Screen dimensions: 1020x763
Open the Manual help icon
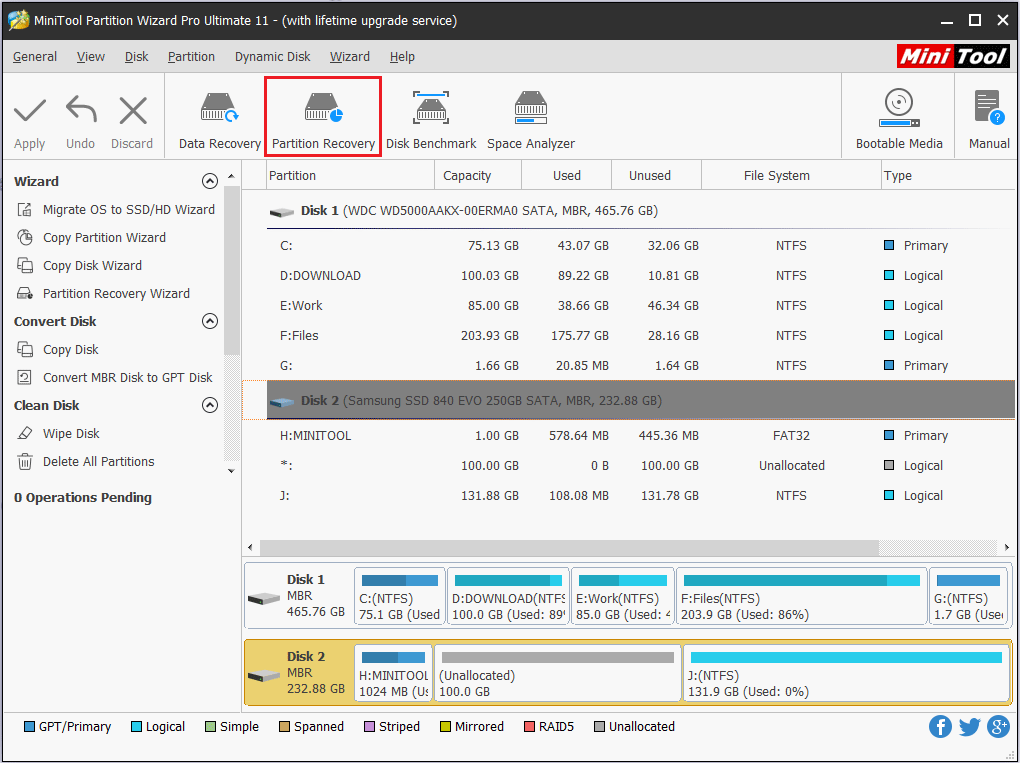pos(989,107)
